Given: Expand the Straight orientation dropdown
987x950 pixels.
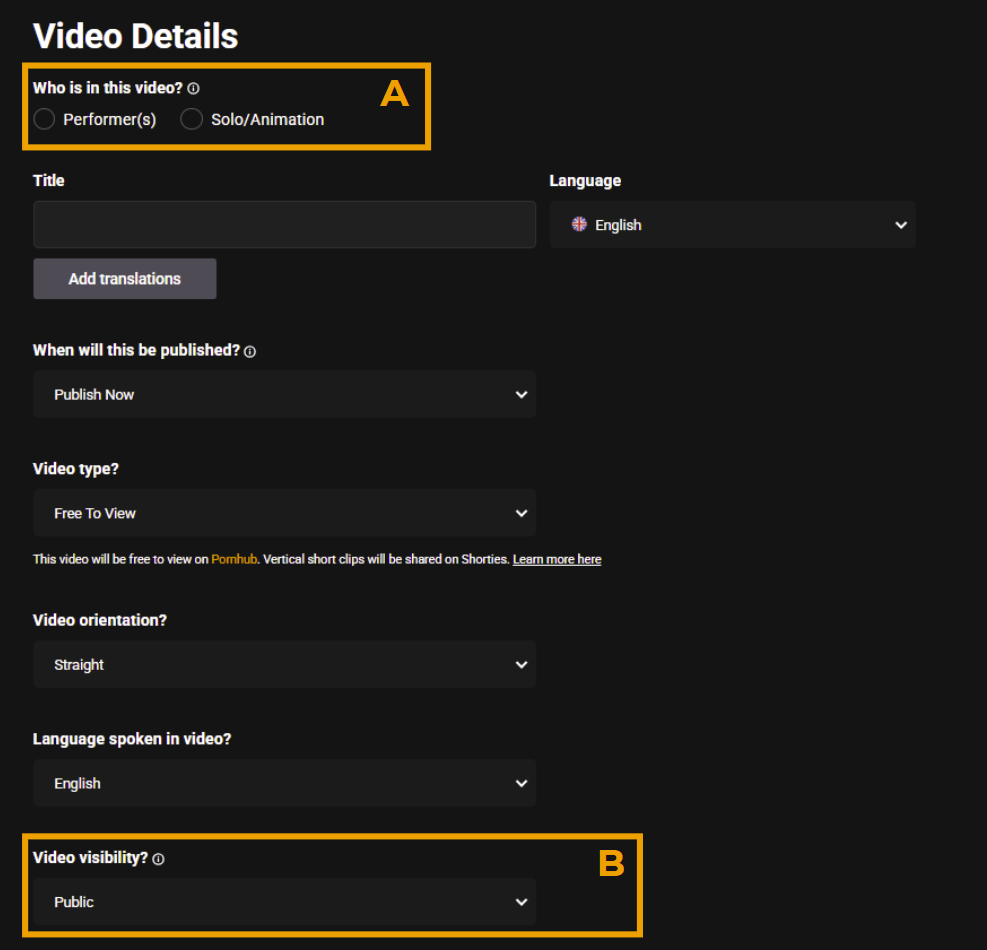Looking at the screenshot, I should [285, 665].
